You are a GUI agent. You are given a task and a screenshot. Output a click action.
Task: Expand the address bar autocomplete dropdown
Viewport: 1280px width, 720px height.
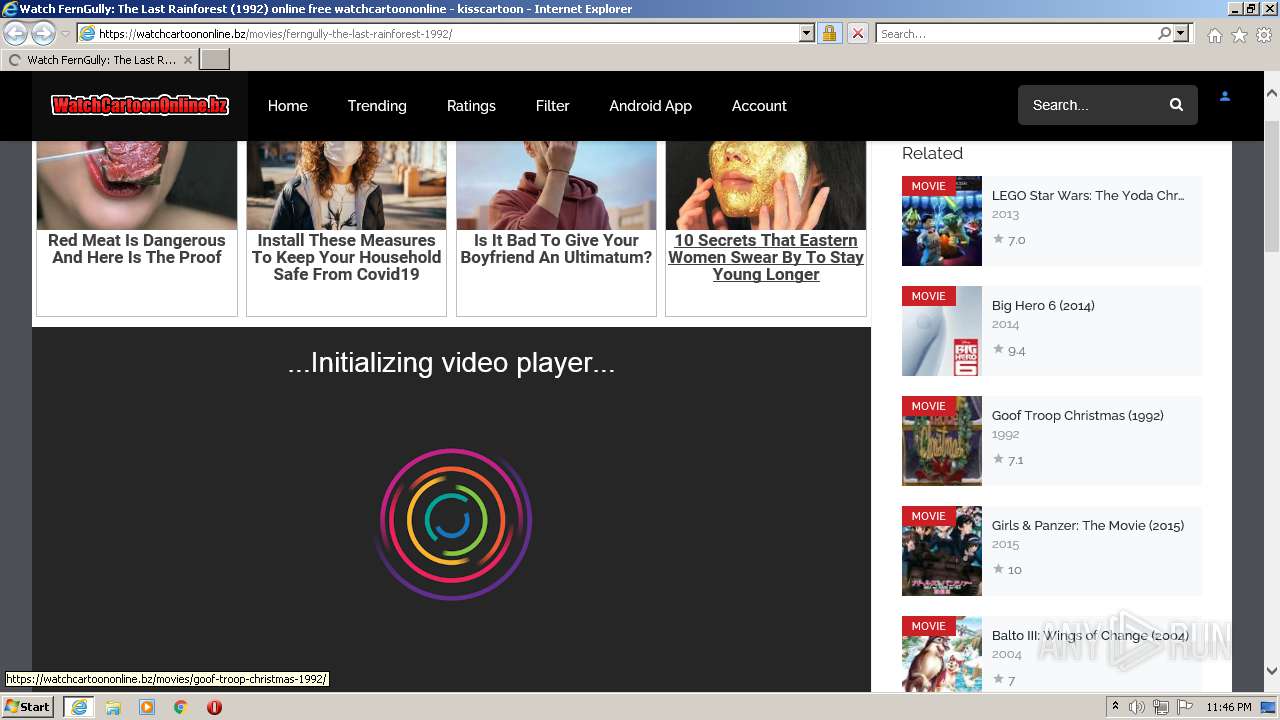click(x=807, y=33)
